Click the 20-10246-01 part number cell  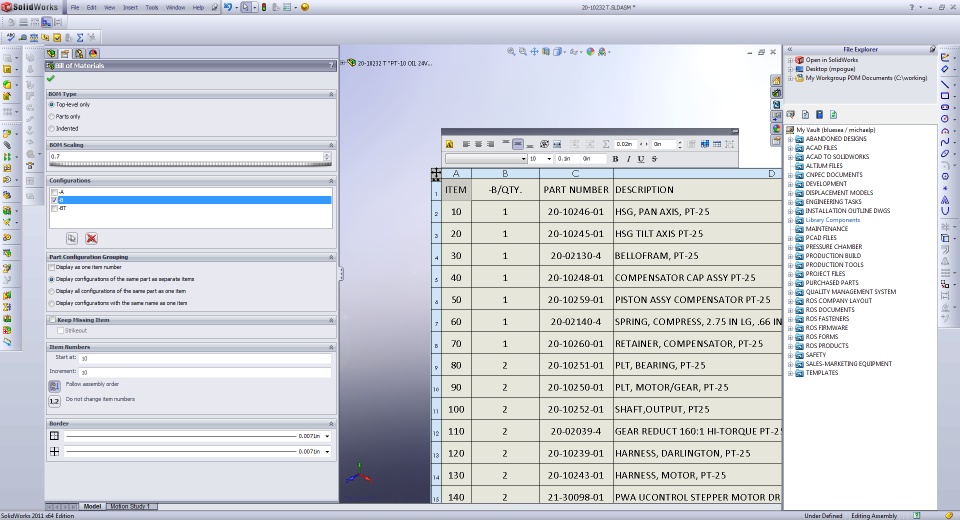[x=576, y=212]
